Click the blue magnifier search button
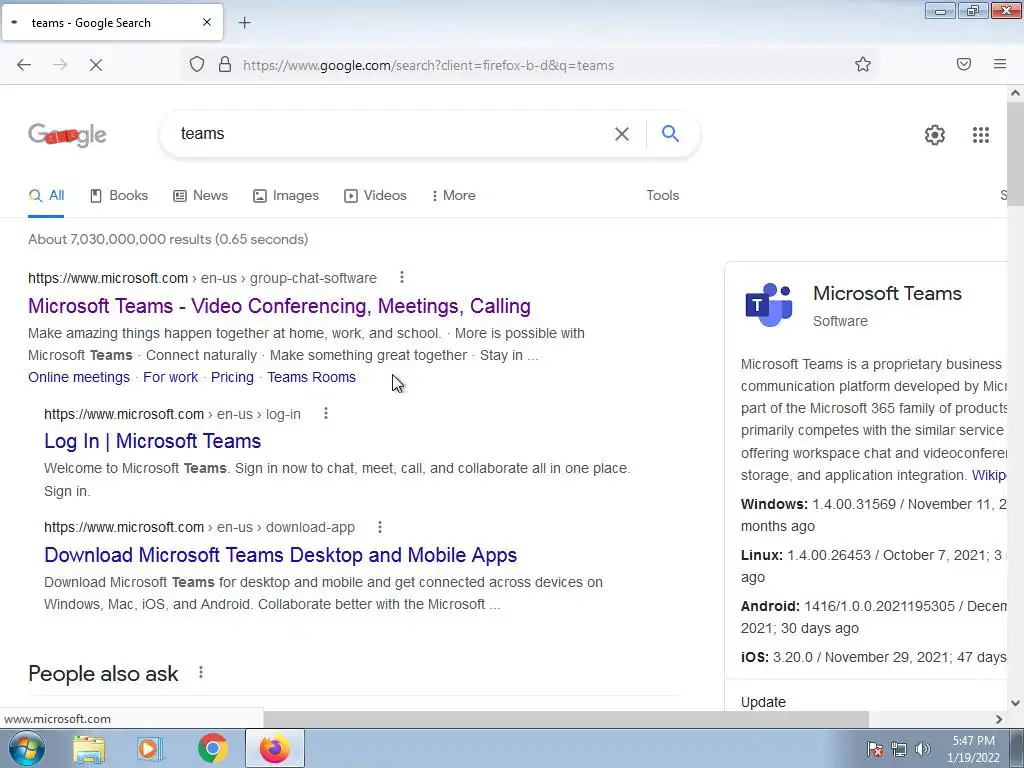Image resolution: width=1024 pixels, height=768 pixels. (x=670, y=133)
